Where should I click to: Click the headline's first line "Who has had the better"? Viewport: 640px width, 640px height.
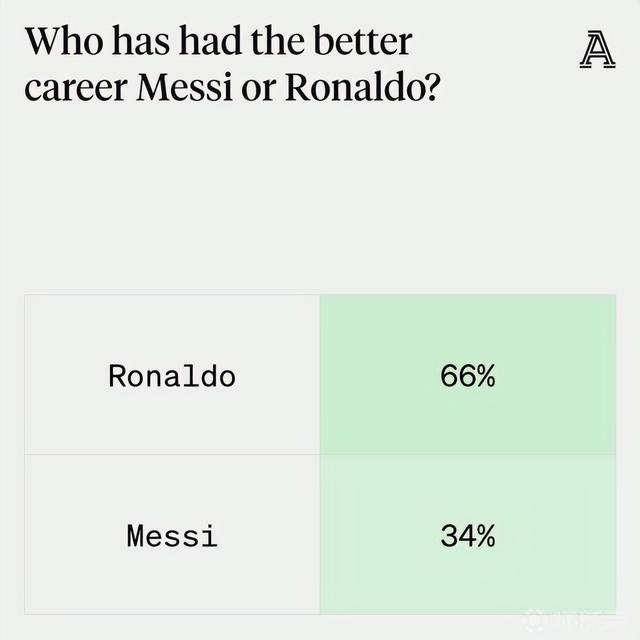click(x=218, y=43)
